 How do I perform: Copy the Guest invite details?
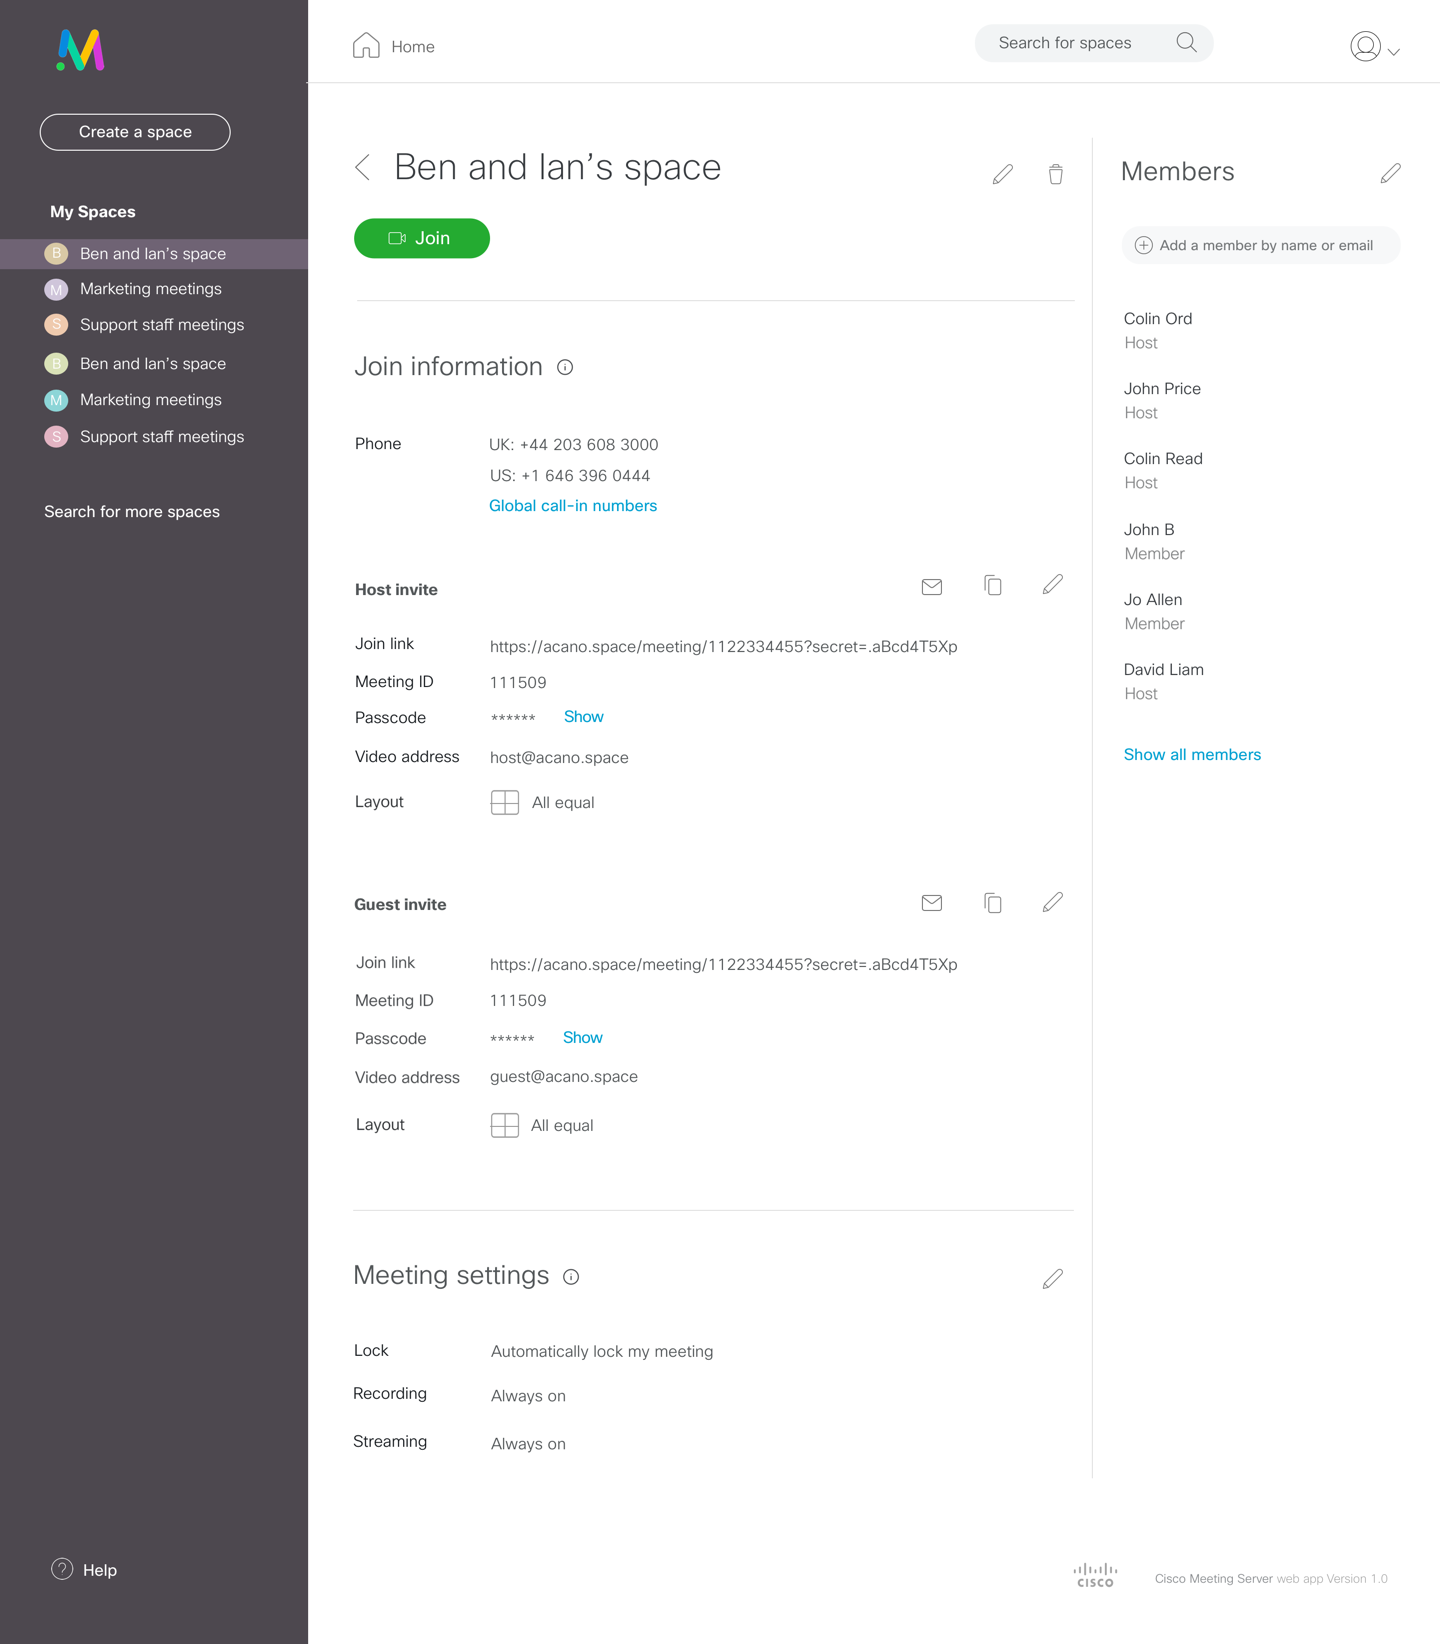tap(992, 903)
